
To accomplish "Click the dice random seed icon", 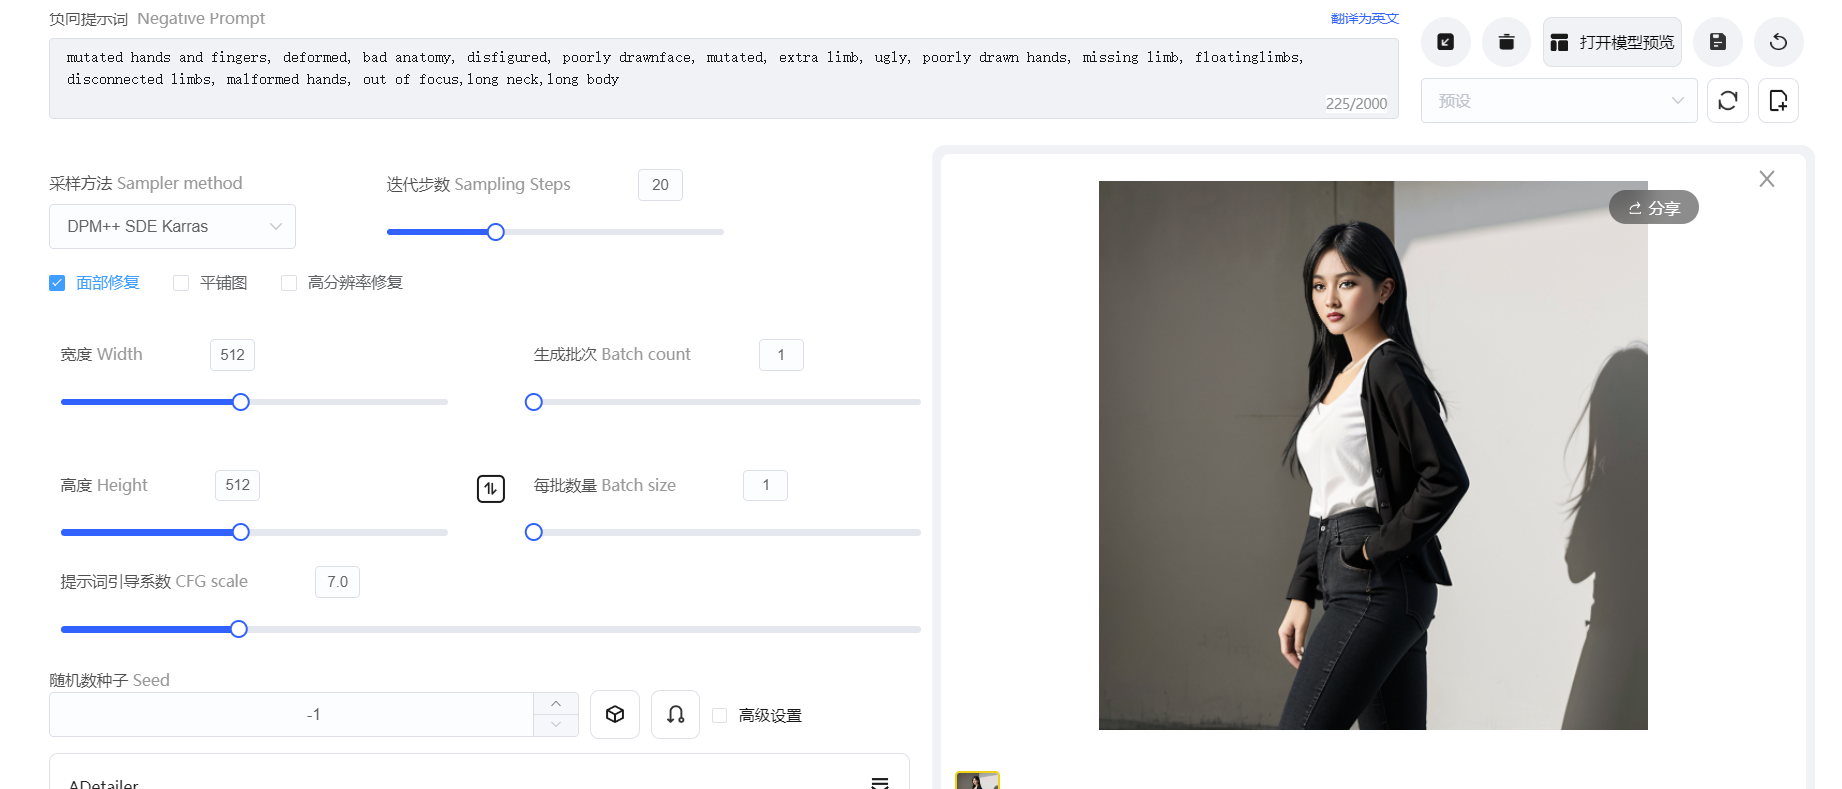I will tap(615, 714).
